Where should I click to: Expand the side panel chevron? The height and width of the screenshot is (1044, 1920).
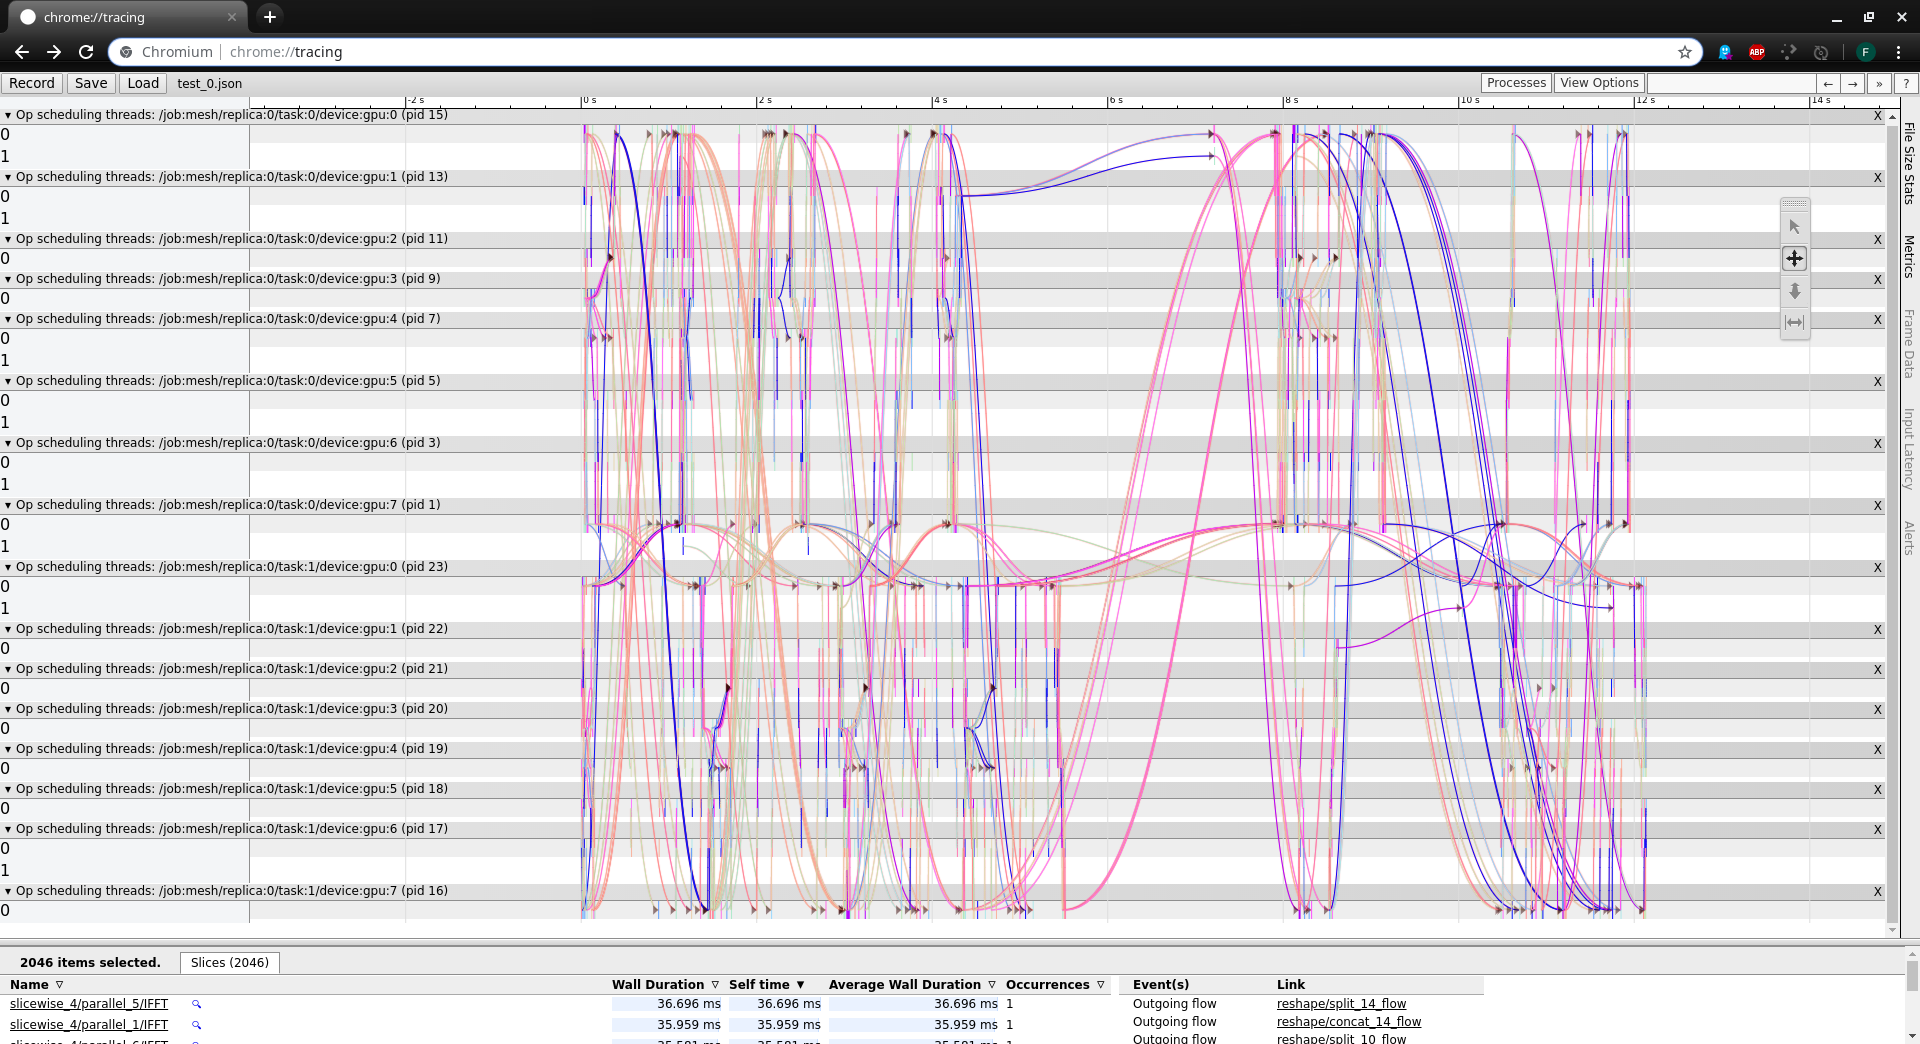1880,84
